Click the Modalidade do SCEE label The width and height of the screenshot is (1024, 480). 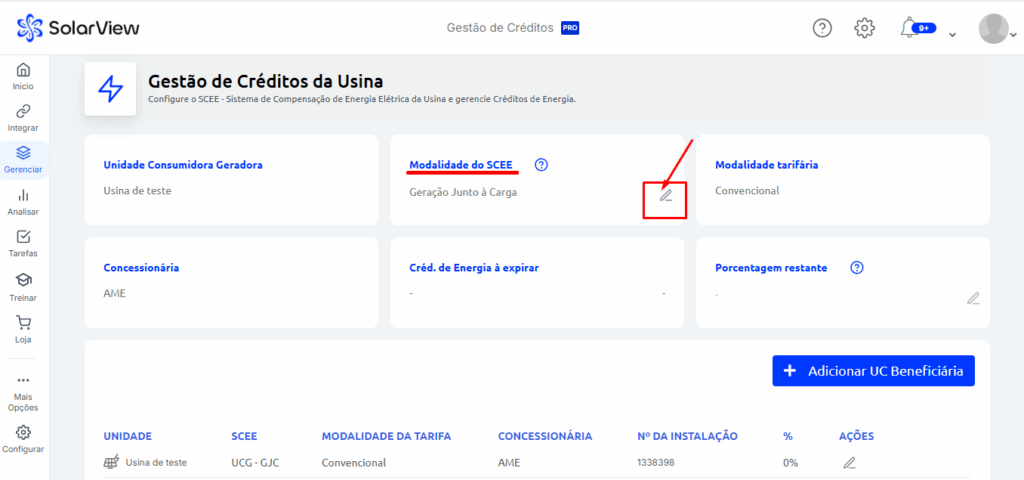point(461,165)
